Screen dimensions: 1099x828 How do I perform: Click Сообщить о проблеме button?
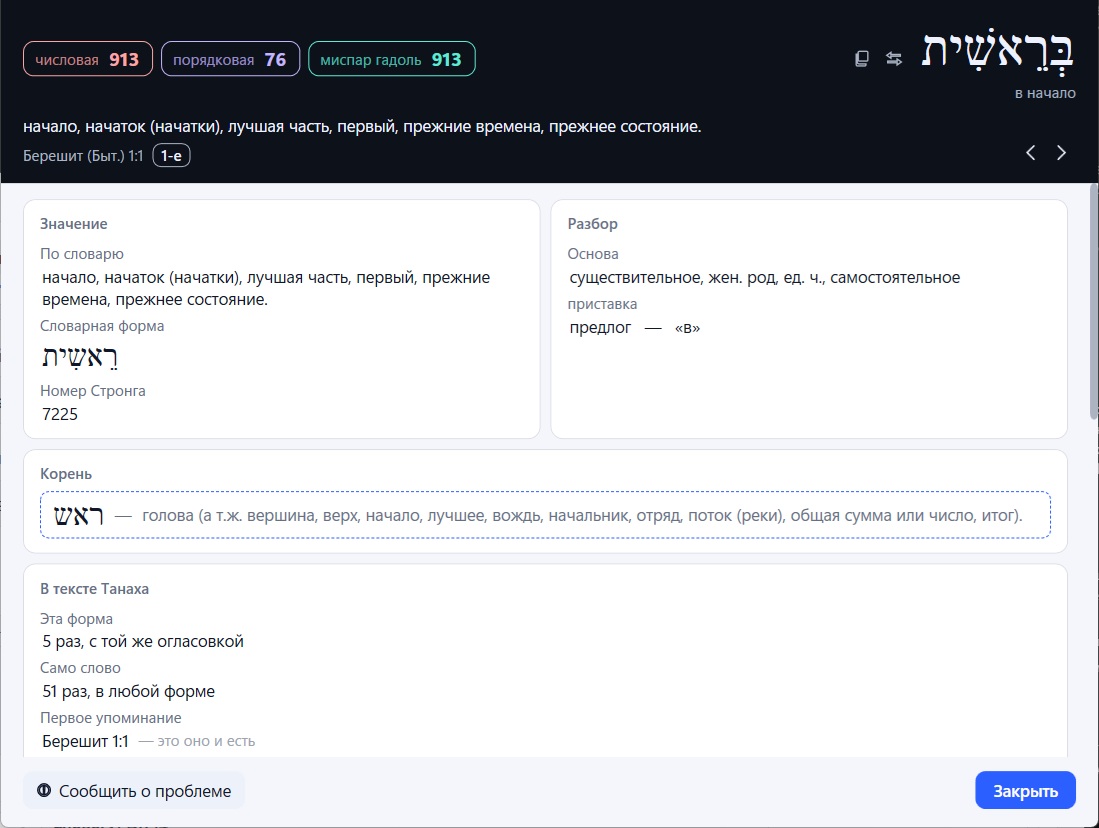134,791
